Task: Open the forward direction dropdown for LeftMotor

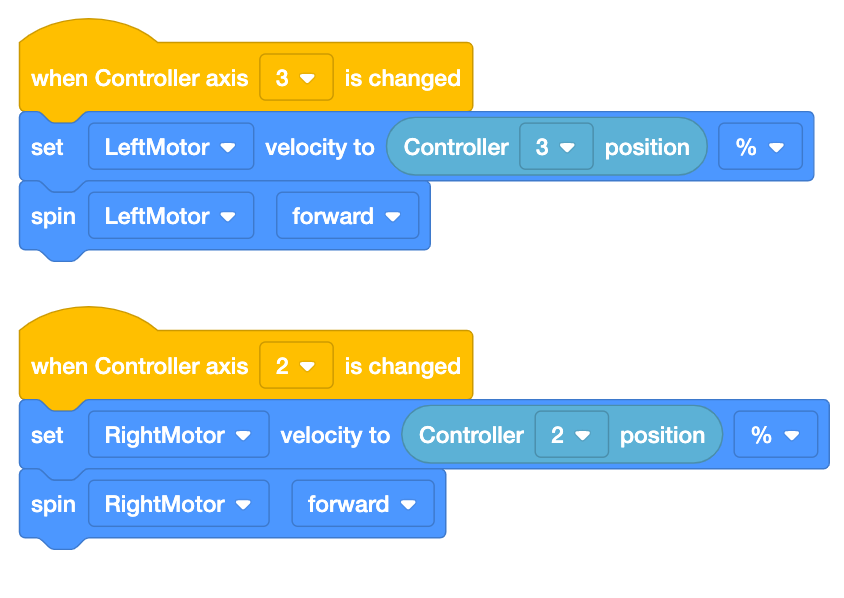Action: [x=348, y=215]
